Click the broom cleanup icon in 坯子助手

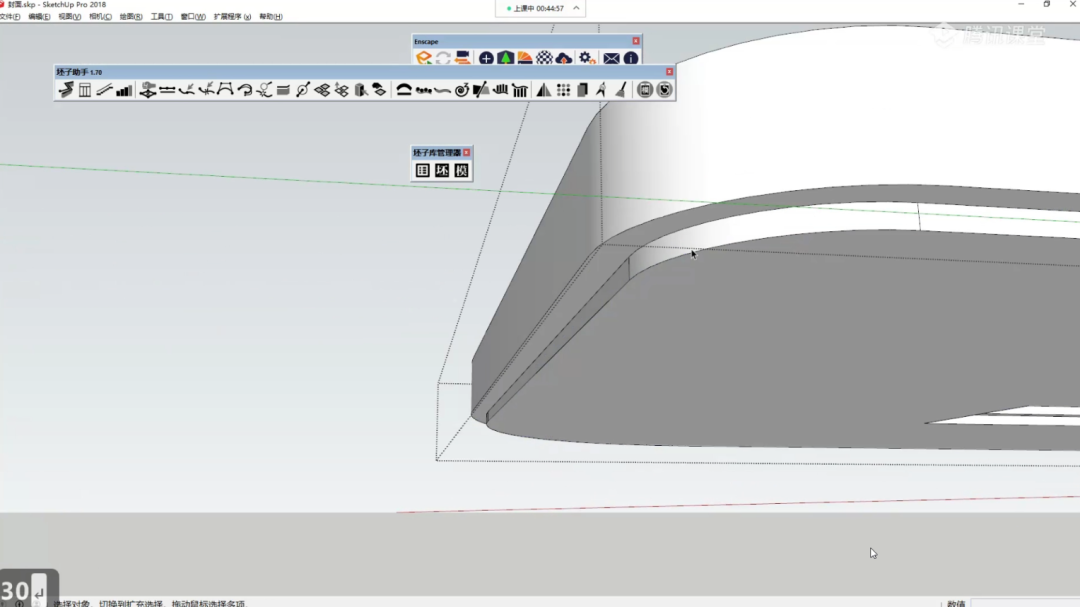621,90
